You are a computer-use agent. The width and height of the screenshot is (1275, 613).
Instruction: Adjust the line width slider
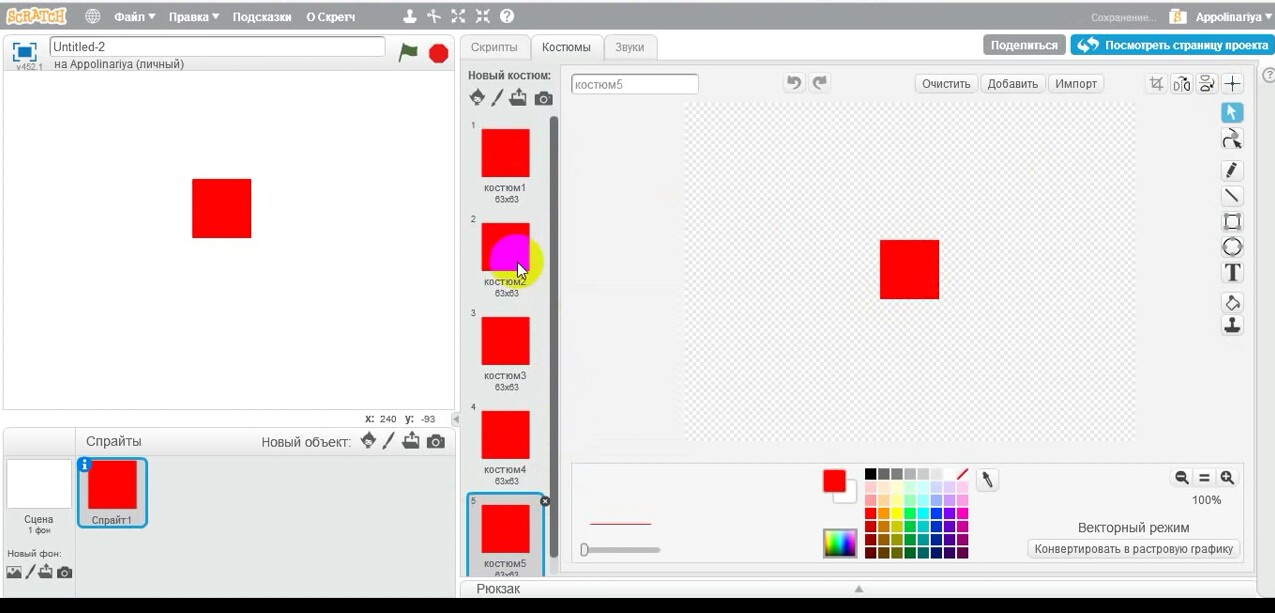pyautogui.click(x=620, y=549)
